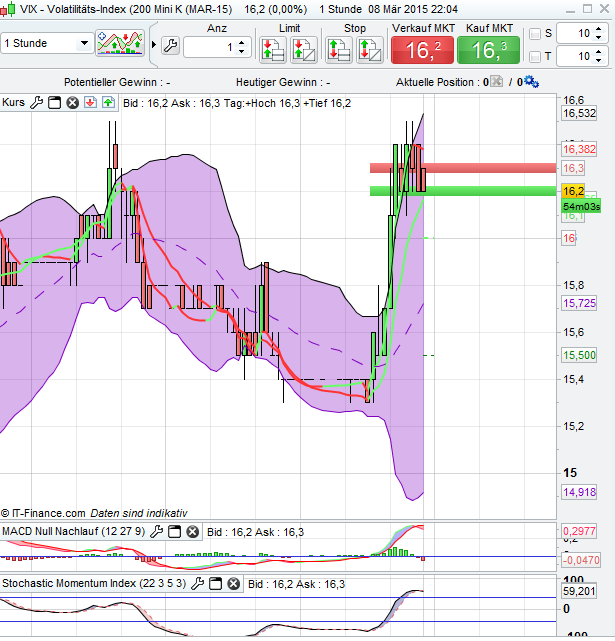Decrease Anz quantity with down arrow
The image size is (615, 641).
pos(241,51)
